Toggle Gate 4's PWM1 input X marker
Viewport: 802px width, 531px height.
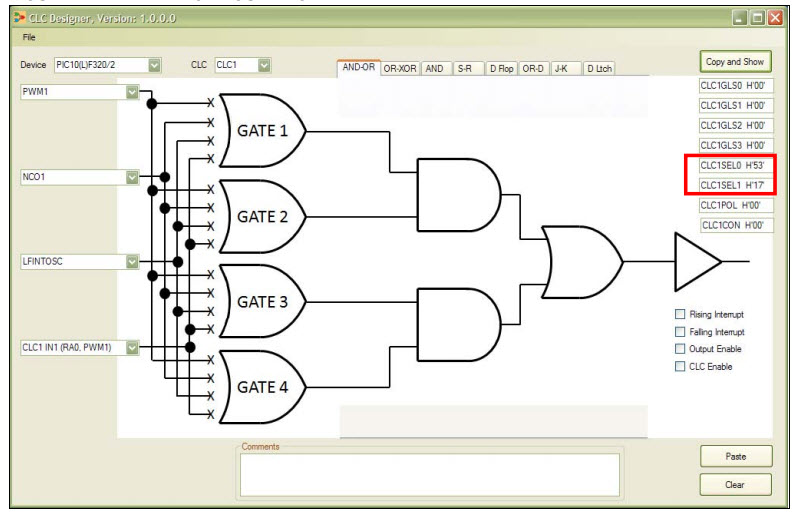(210, 360)
